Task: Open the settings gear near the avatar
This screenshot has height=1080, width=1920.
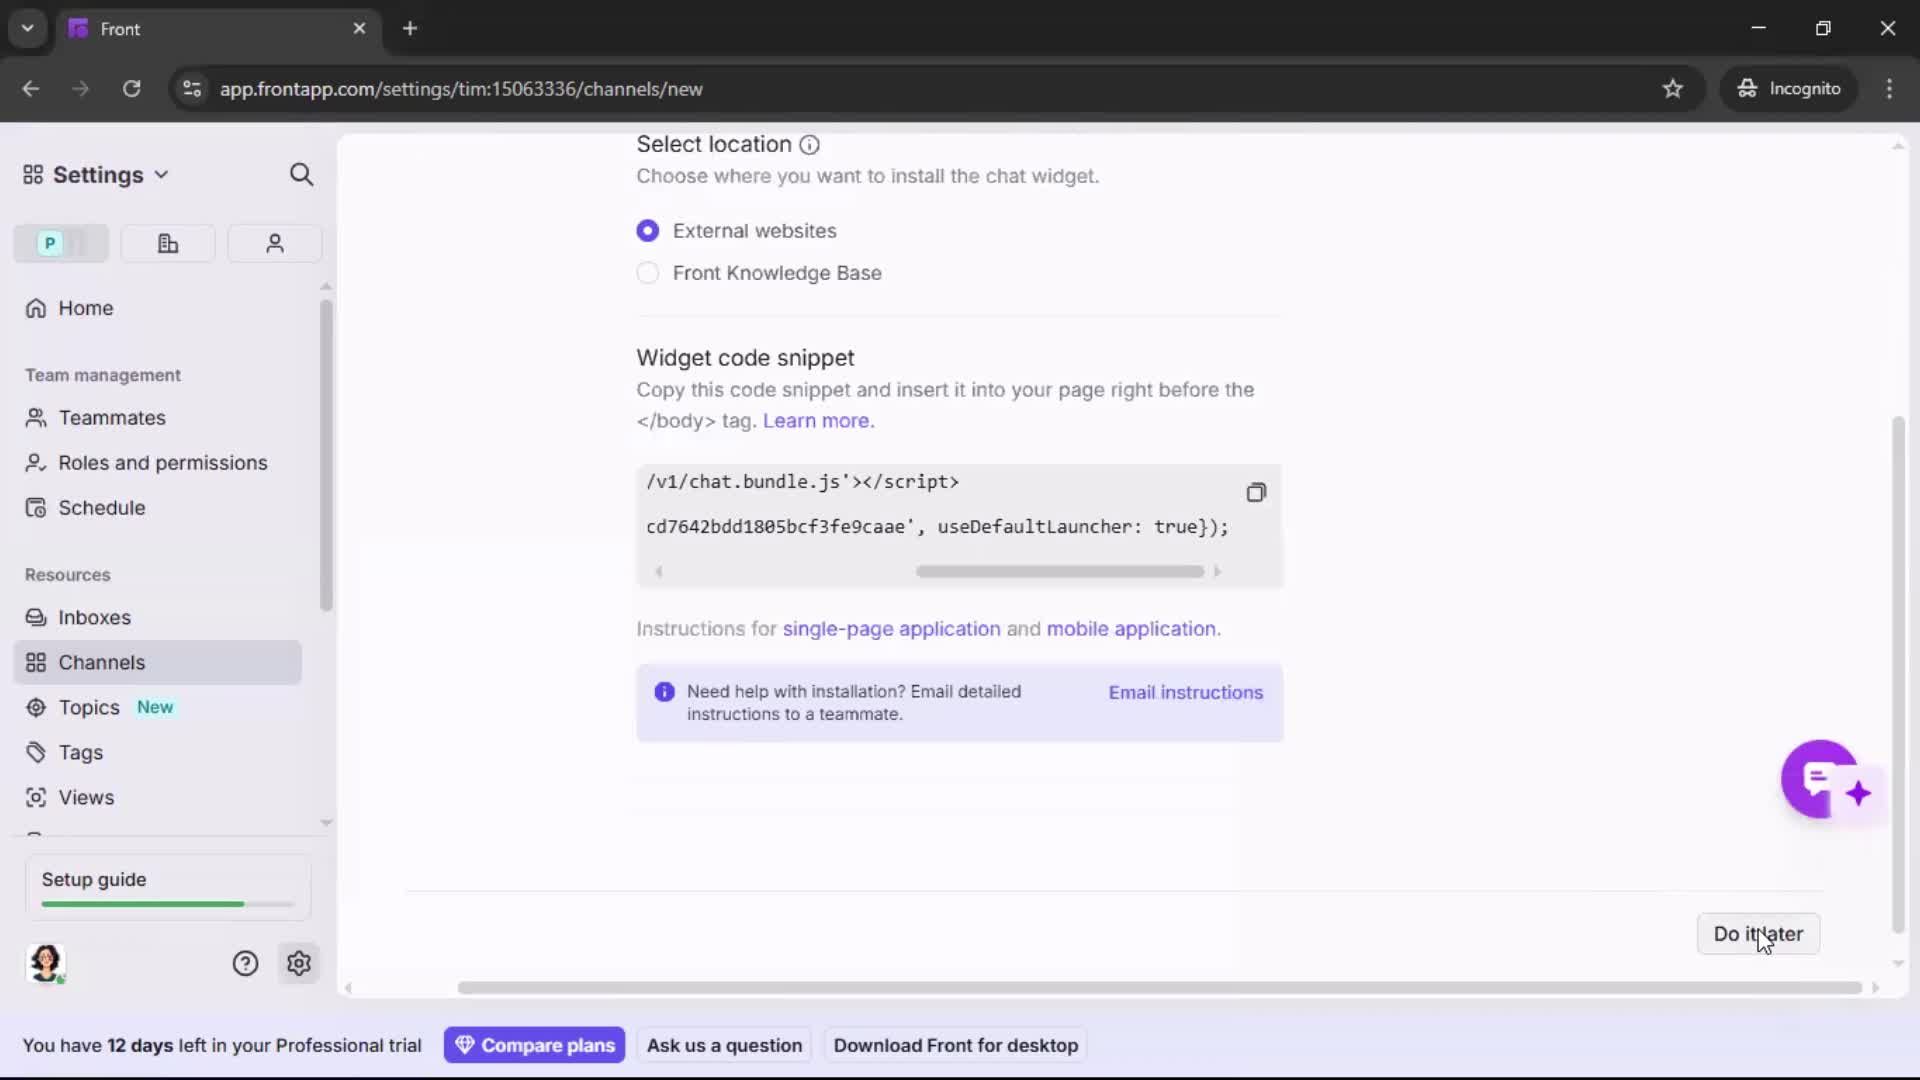Action: (299, 963)
